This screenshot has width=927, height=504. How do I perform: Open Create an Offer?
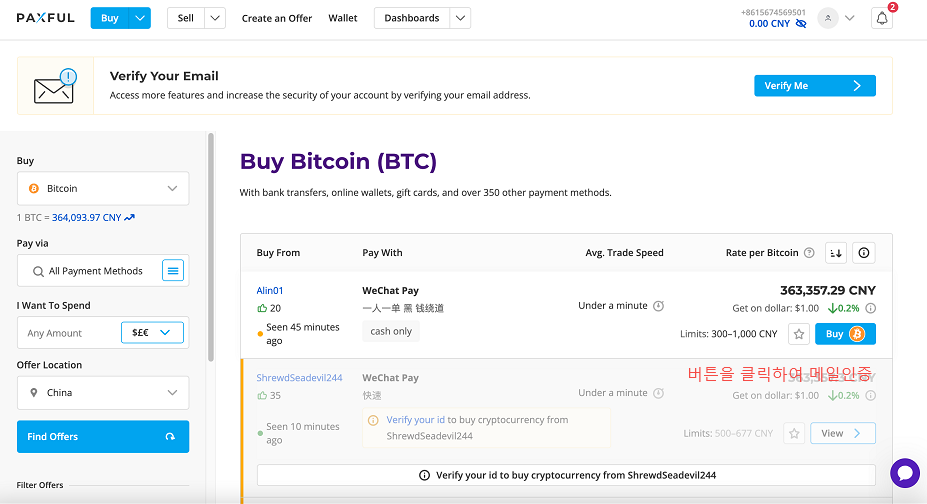277,18
